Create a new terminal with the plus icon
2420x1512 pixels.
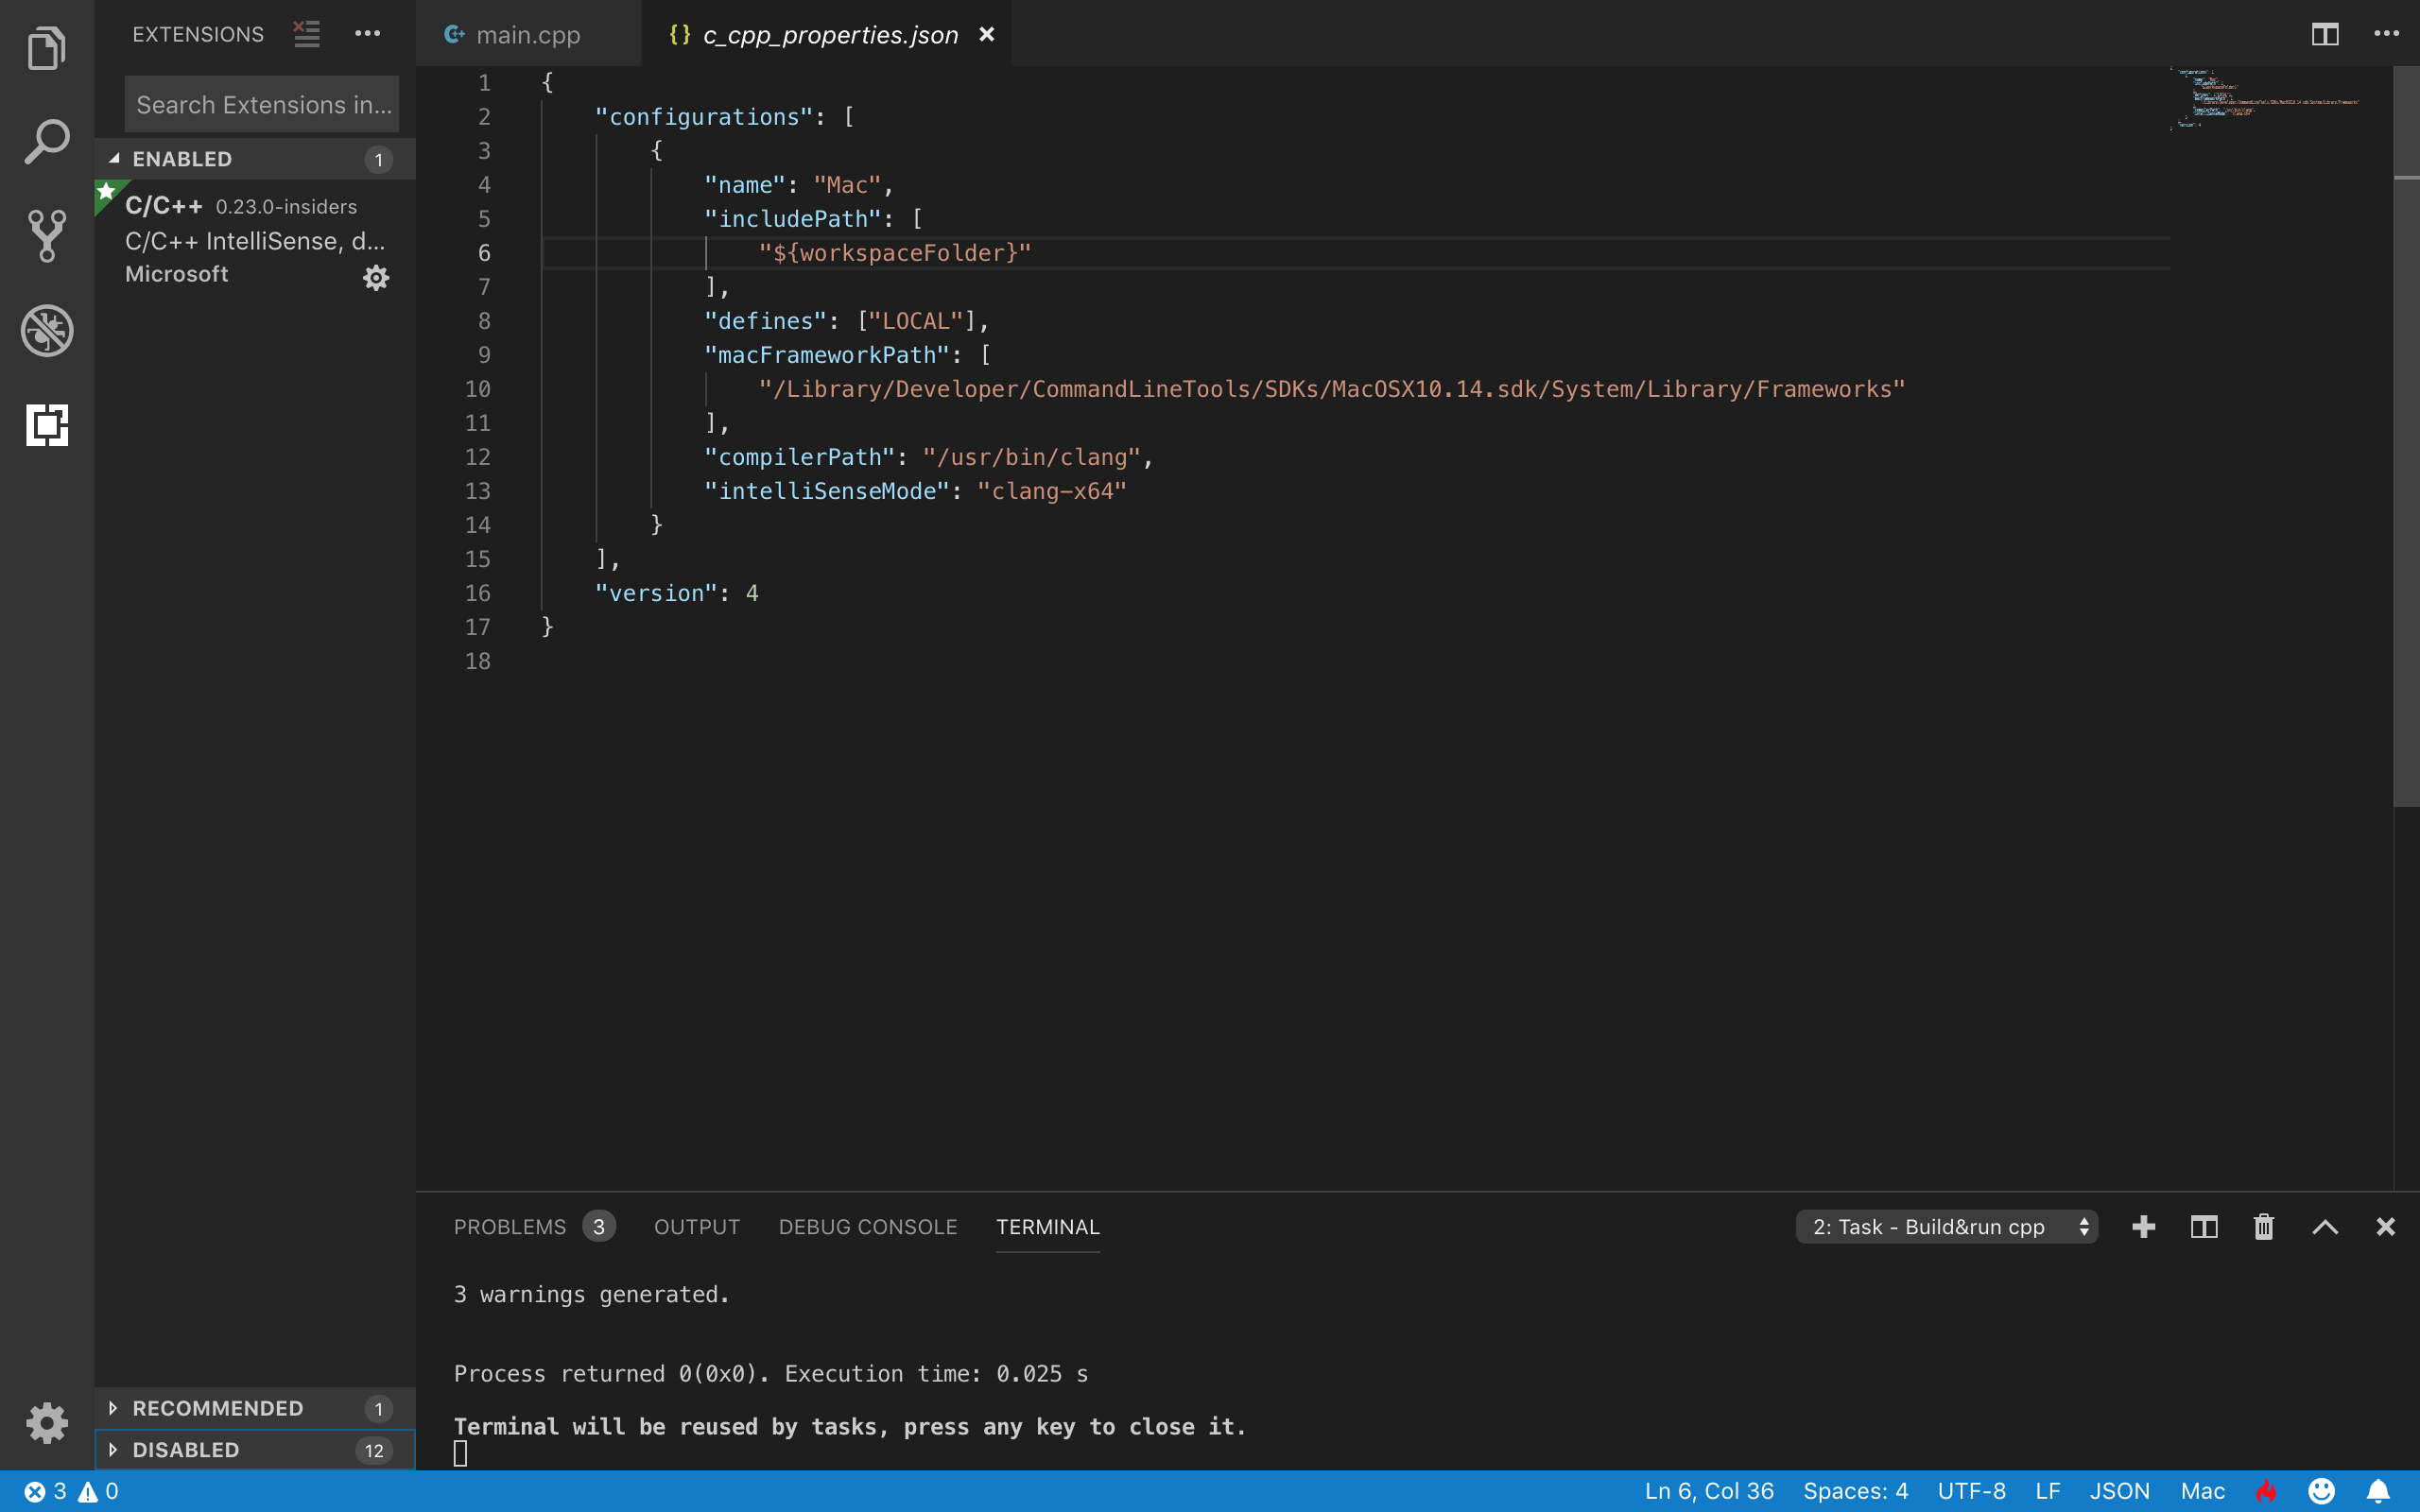point(2143,1226)
